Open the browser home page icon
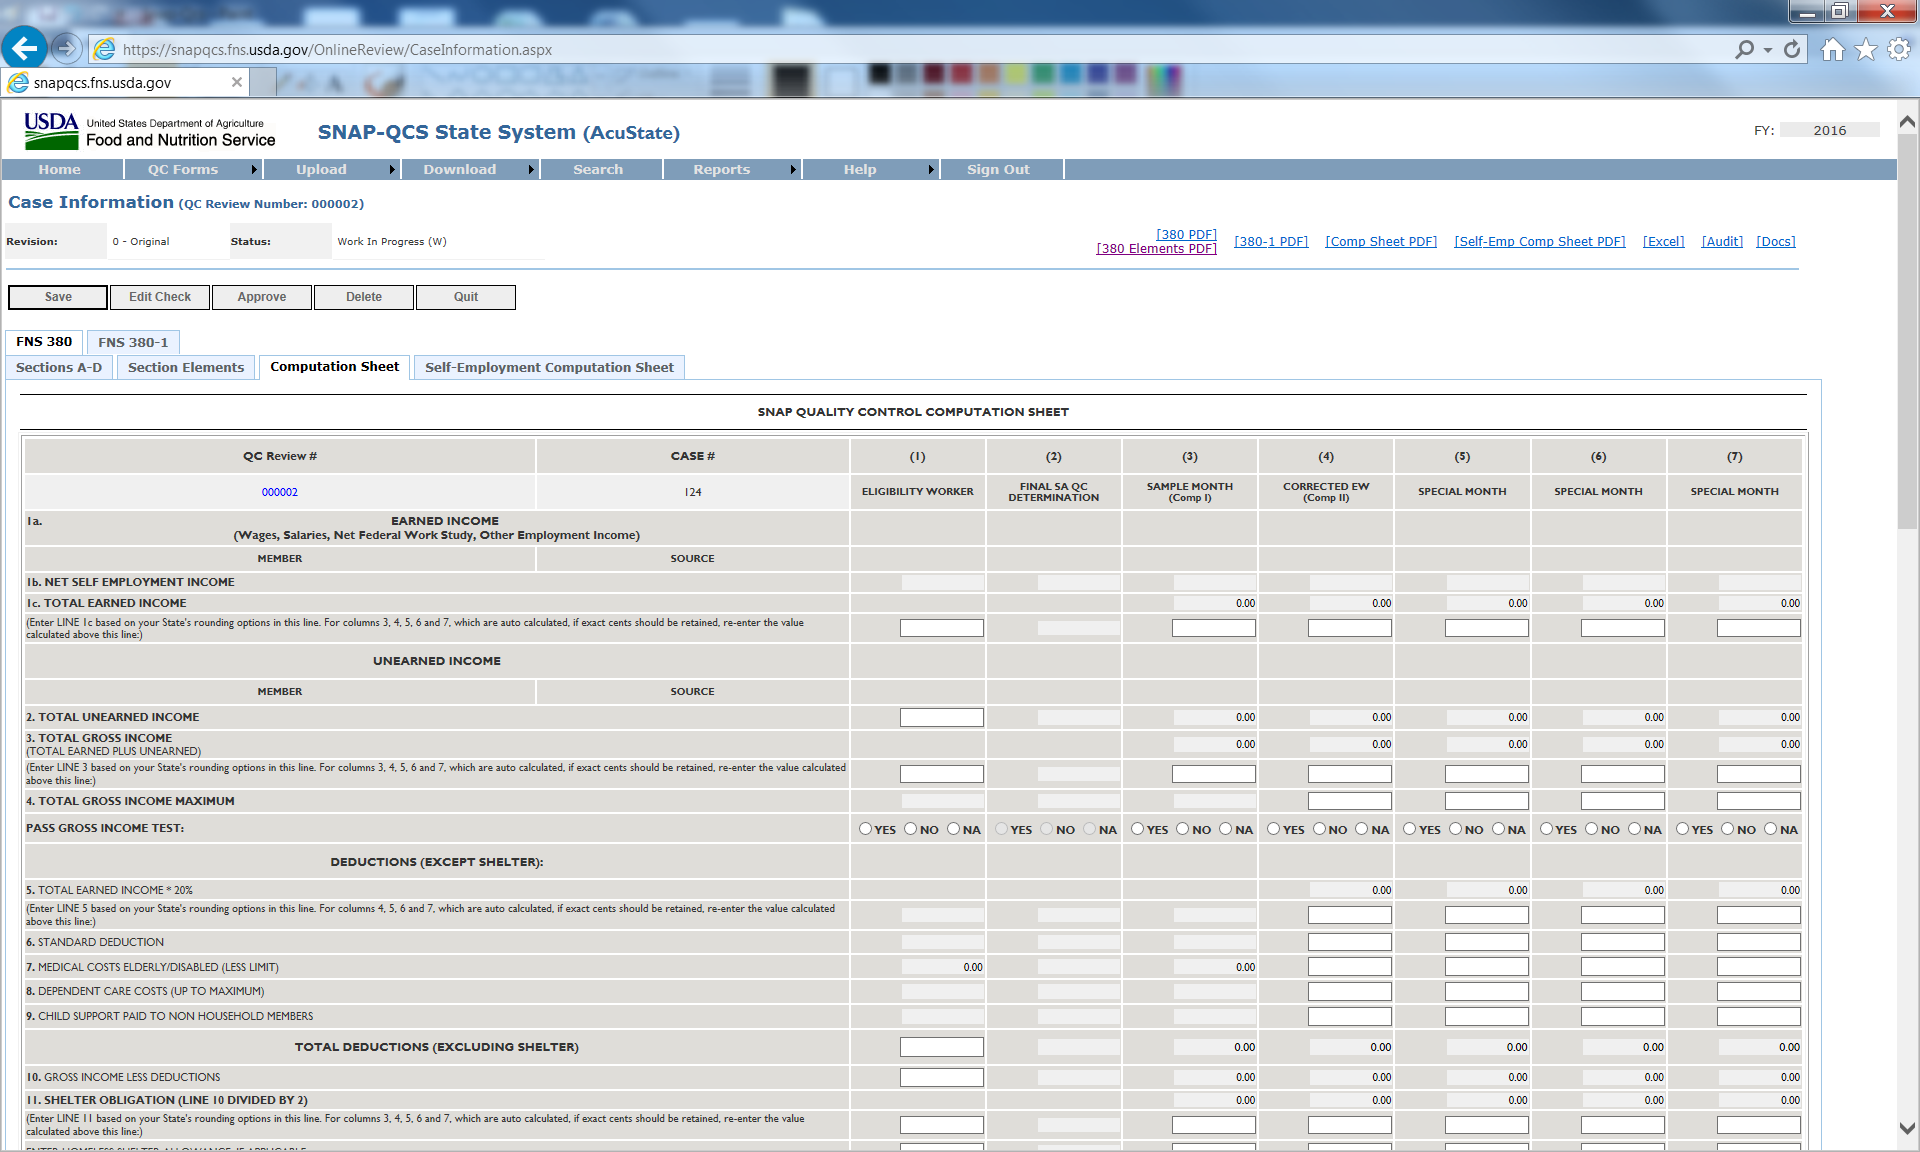 tap(1832, 49)
